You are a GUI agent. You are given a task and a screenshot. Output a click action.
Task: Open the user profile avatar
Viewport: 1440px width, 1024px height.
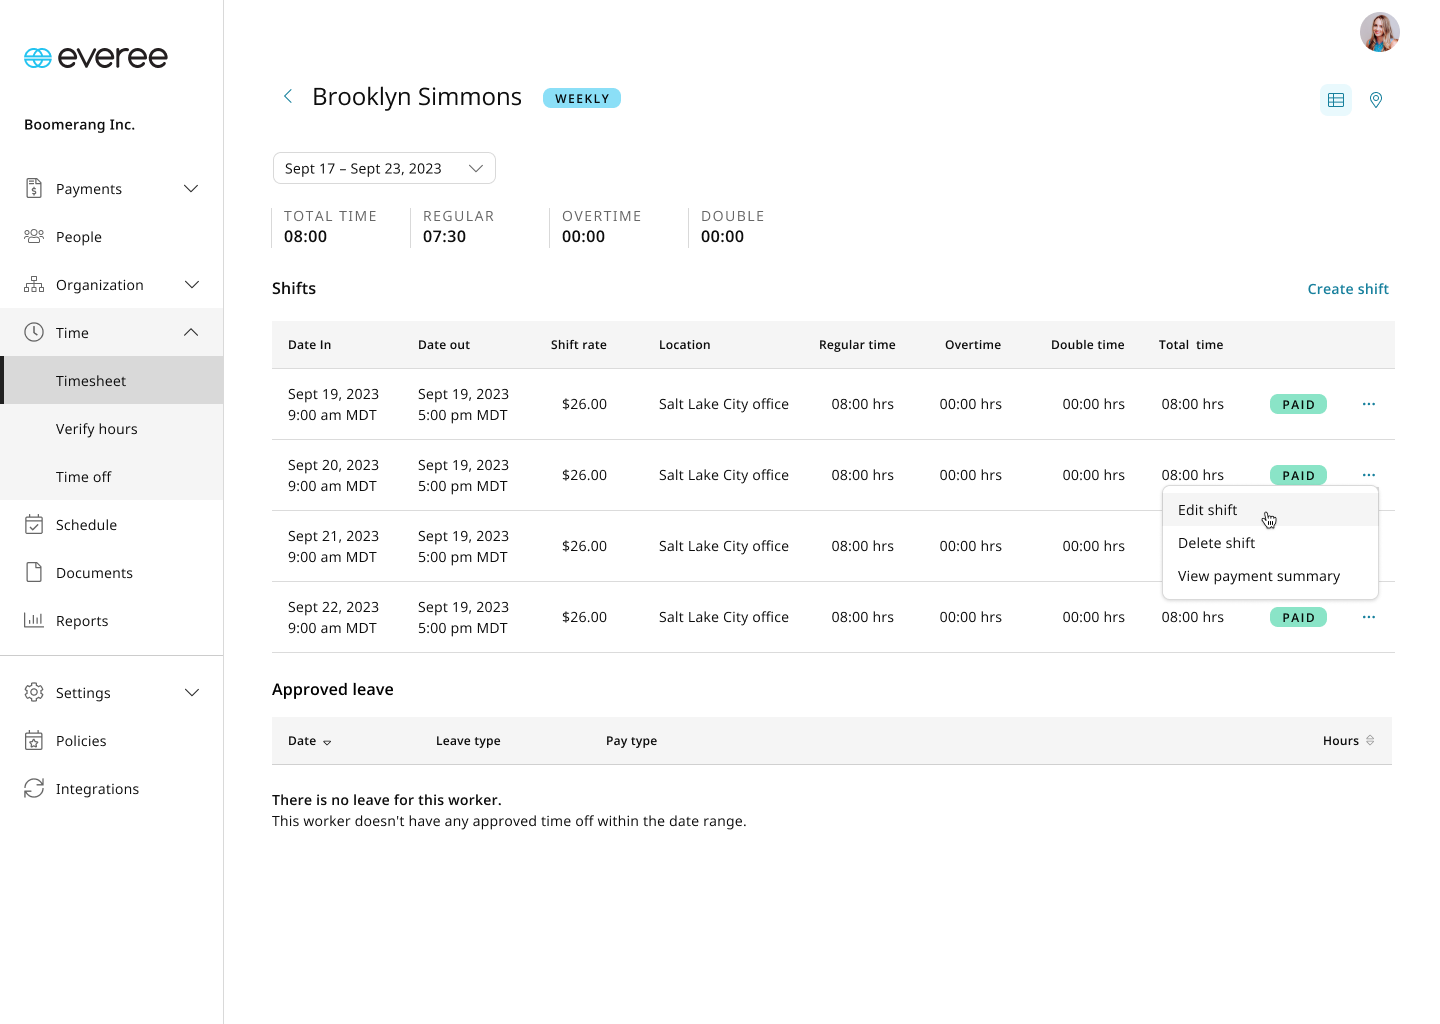coord(1379,32)
